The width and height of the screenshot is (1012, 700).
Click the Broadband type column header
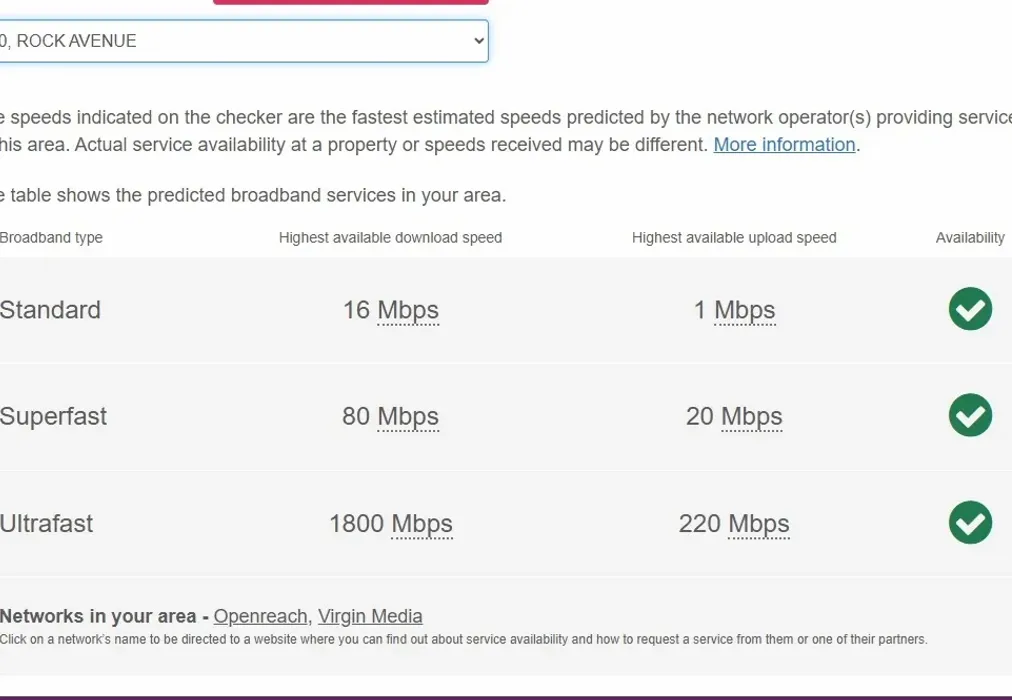click(52, 237)
